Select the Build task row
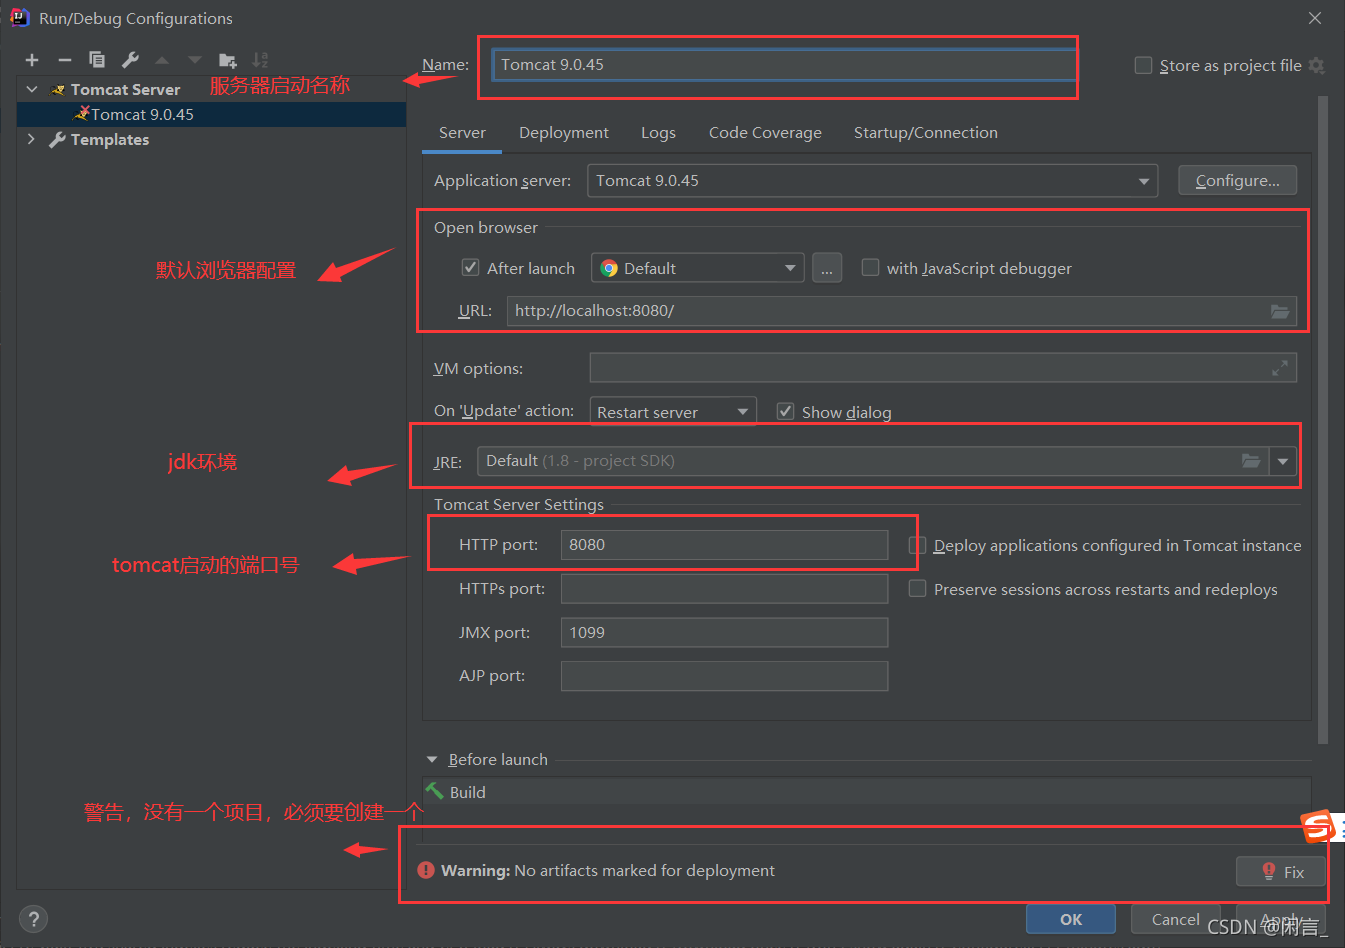Viewport: 1345px width, 948px height. click(x=866, y=792)
